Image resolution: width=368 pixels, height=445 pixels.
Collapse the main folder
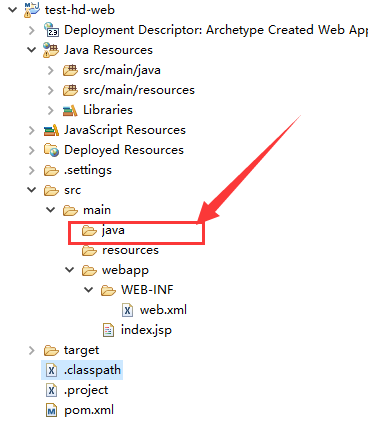[51, 210]
